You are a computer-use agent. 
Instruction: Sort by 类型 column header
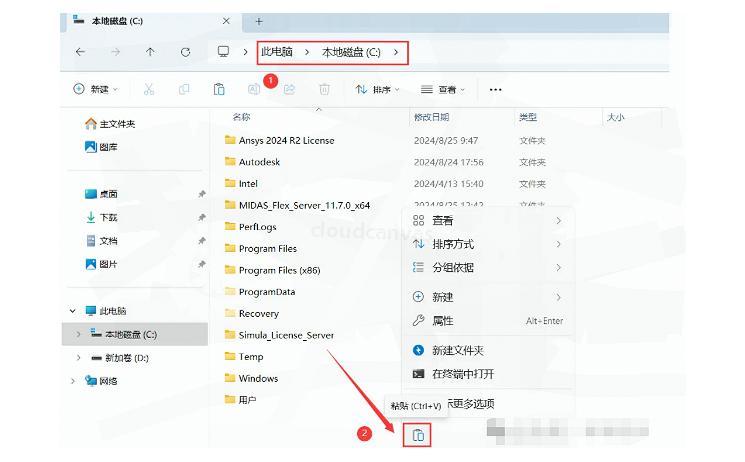tap(528, 117)
